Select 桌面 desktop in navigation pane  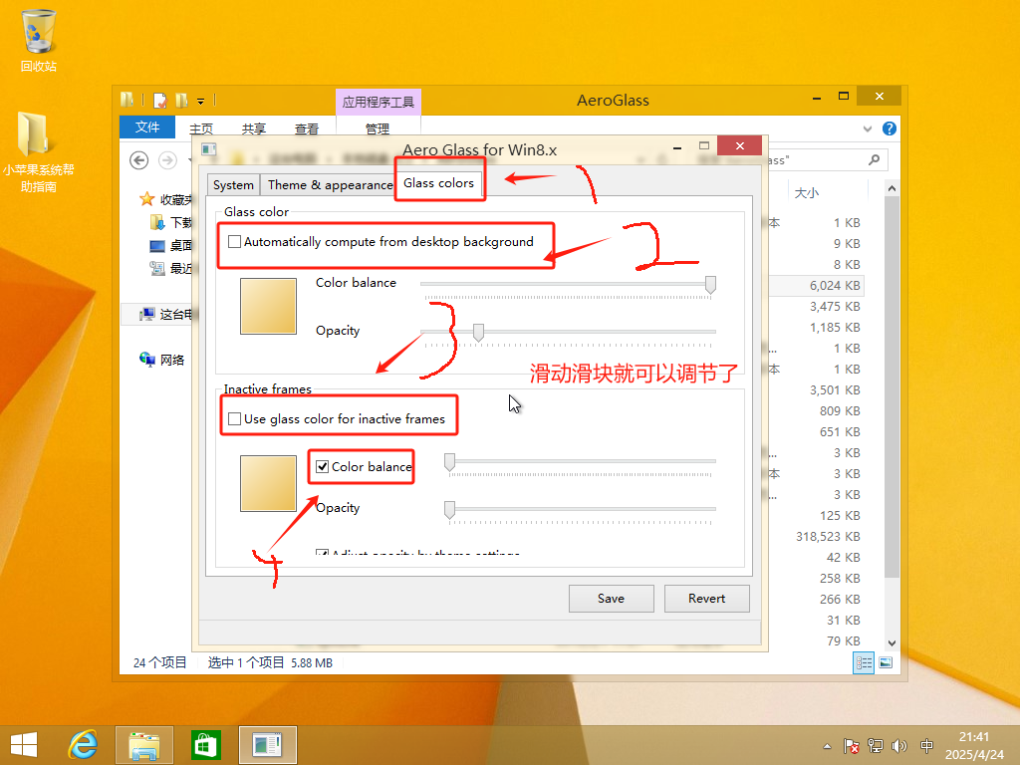point(171,246)
